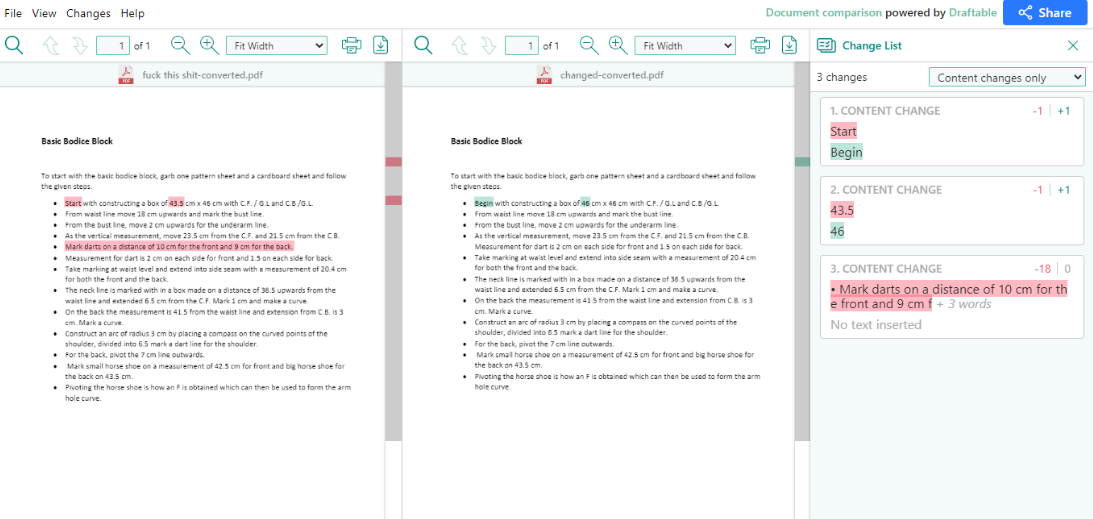Open the Changes menu
The width and height of the screenshot is (1093, 519).
pos(88,13)
